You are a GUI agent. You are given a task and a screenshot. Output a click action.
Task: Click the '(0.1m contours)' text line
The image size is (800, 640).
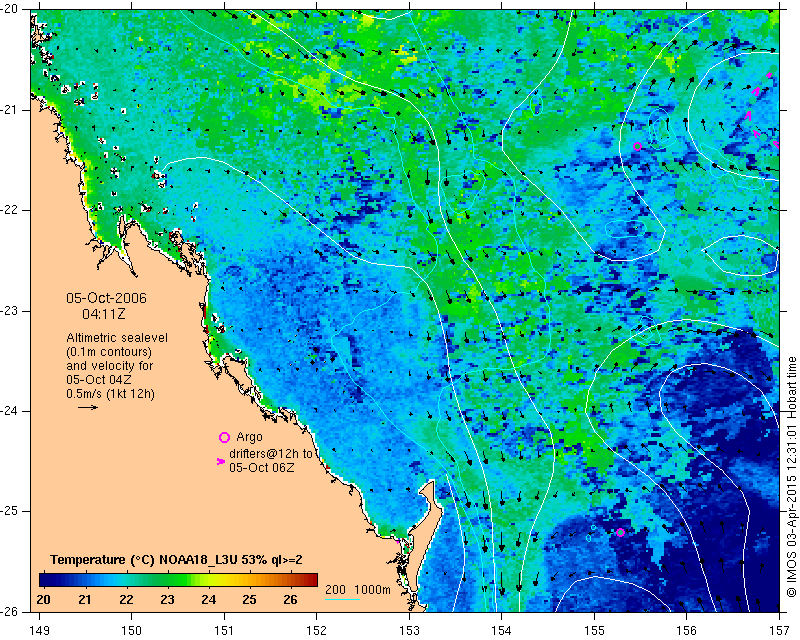(109, 352)
